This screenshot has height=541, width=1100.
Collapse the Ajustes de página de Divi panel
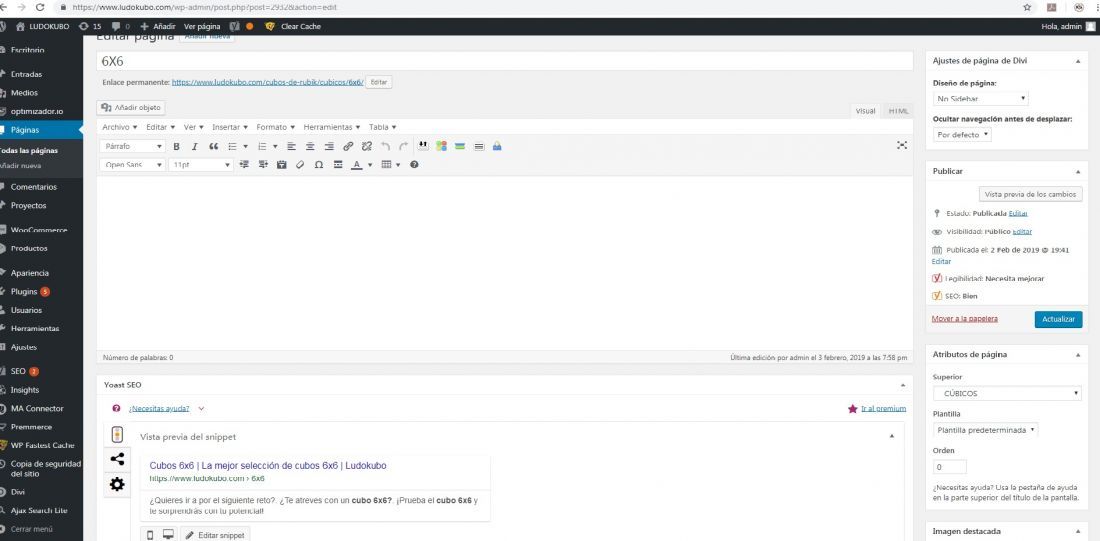[1078, 61]
